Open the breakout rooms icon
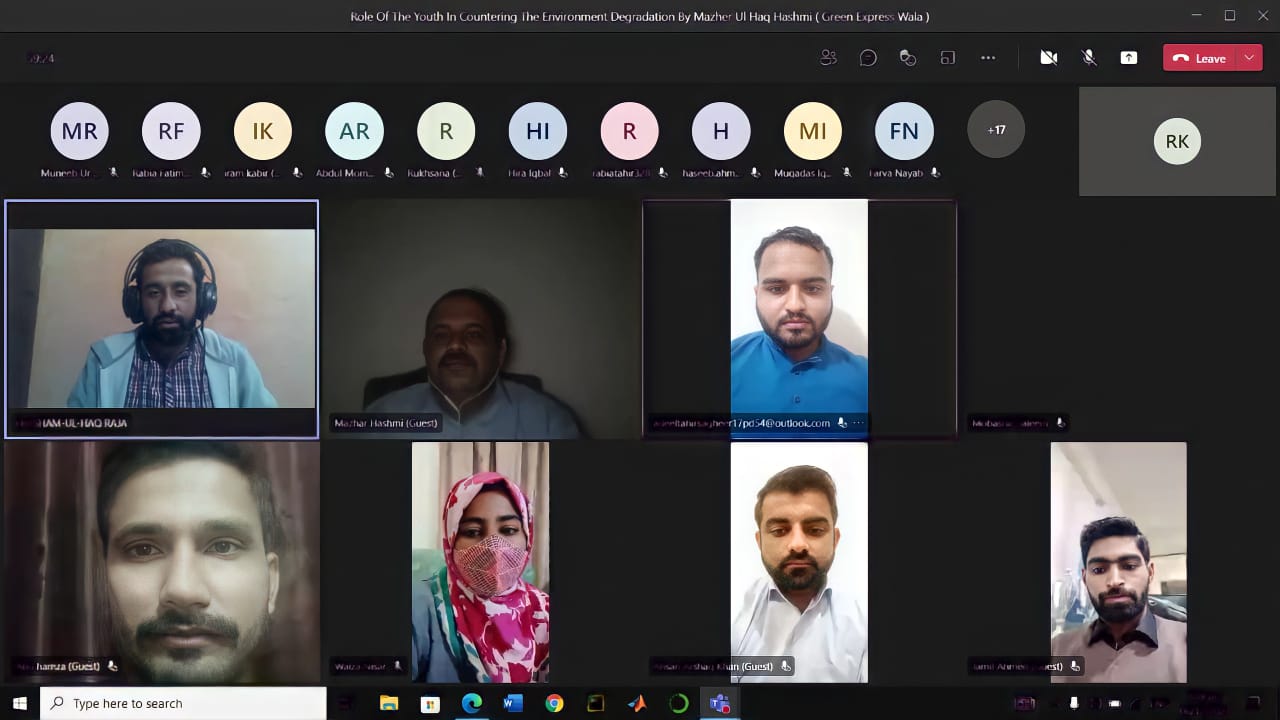Image resolution: width=1280 pixels, height=720 pixels. point(948,58)
